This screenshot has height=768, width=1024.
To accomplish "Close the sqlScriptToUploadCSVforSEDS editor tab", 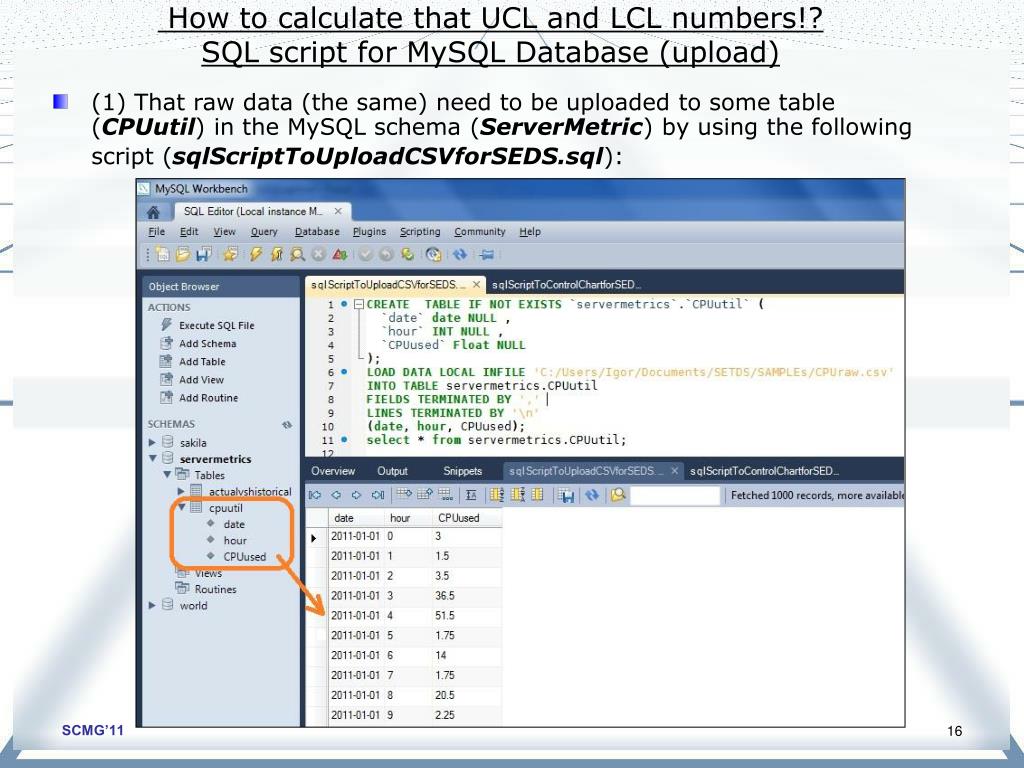I will pyautogui.click(x=477, y=285).
